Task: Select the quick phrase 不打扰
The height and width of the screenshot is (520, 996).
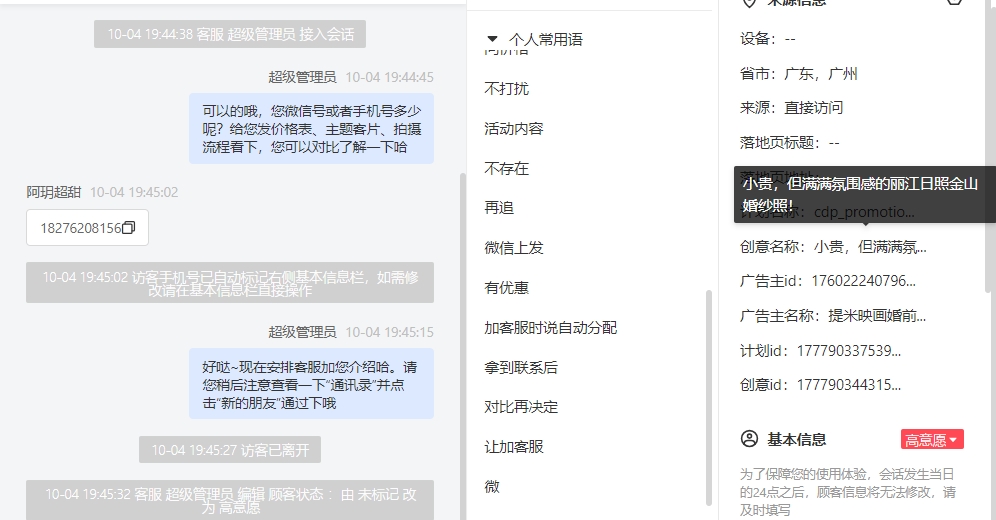Action: coord(506,89)
